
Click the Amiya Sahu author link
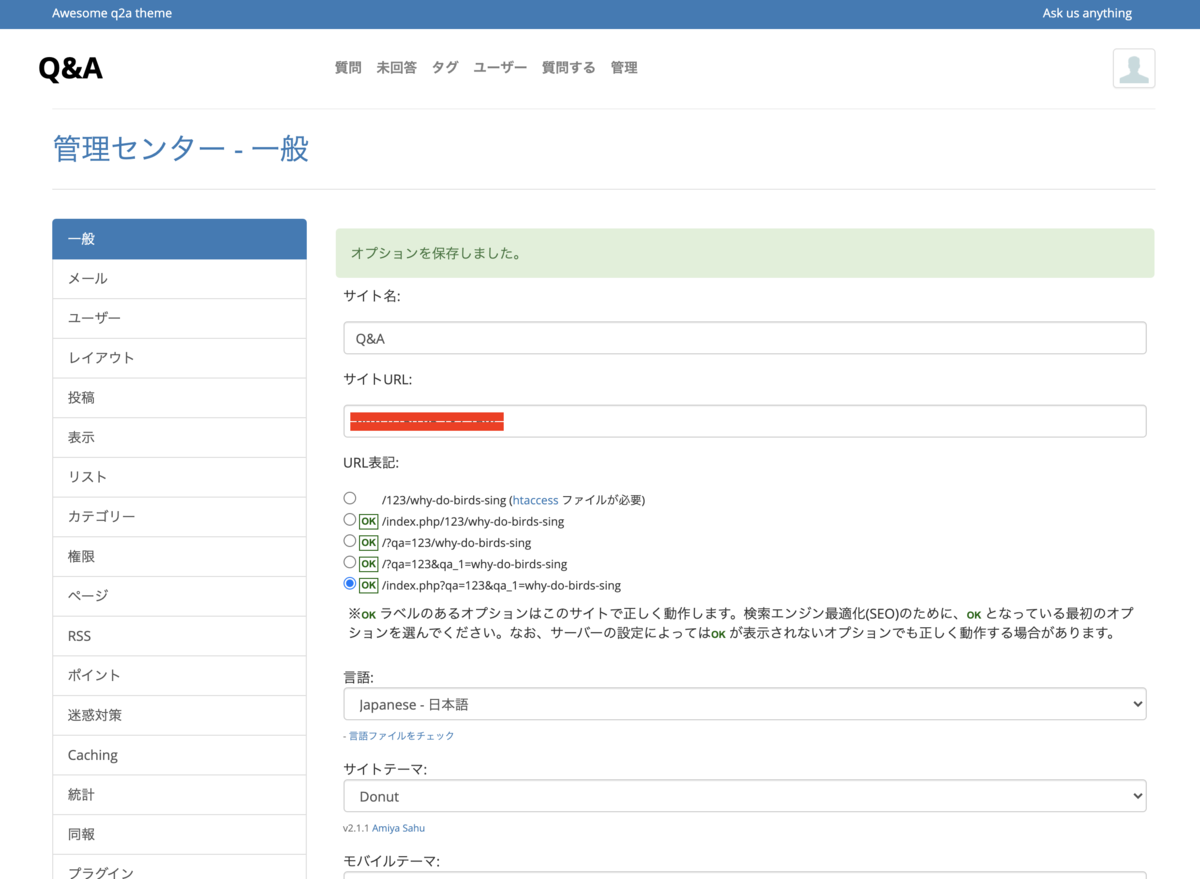click(x=398, y=828)
